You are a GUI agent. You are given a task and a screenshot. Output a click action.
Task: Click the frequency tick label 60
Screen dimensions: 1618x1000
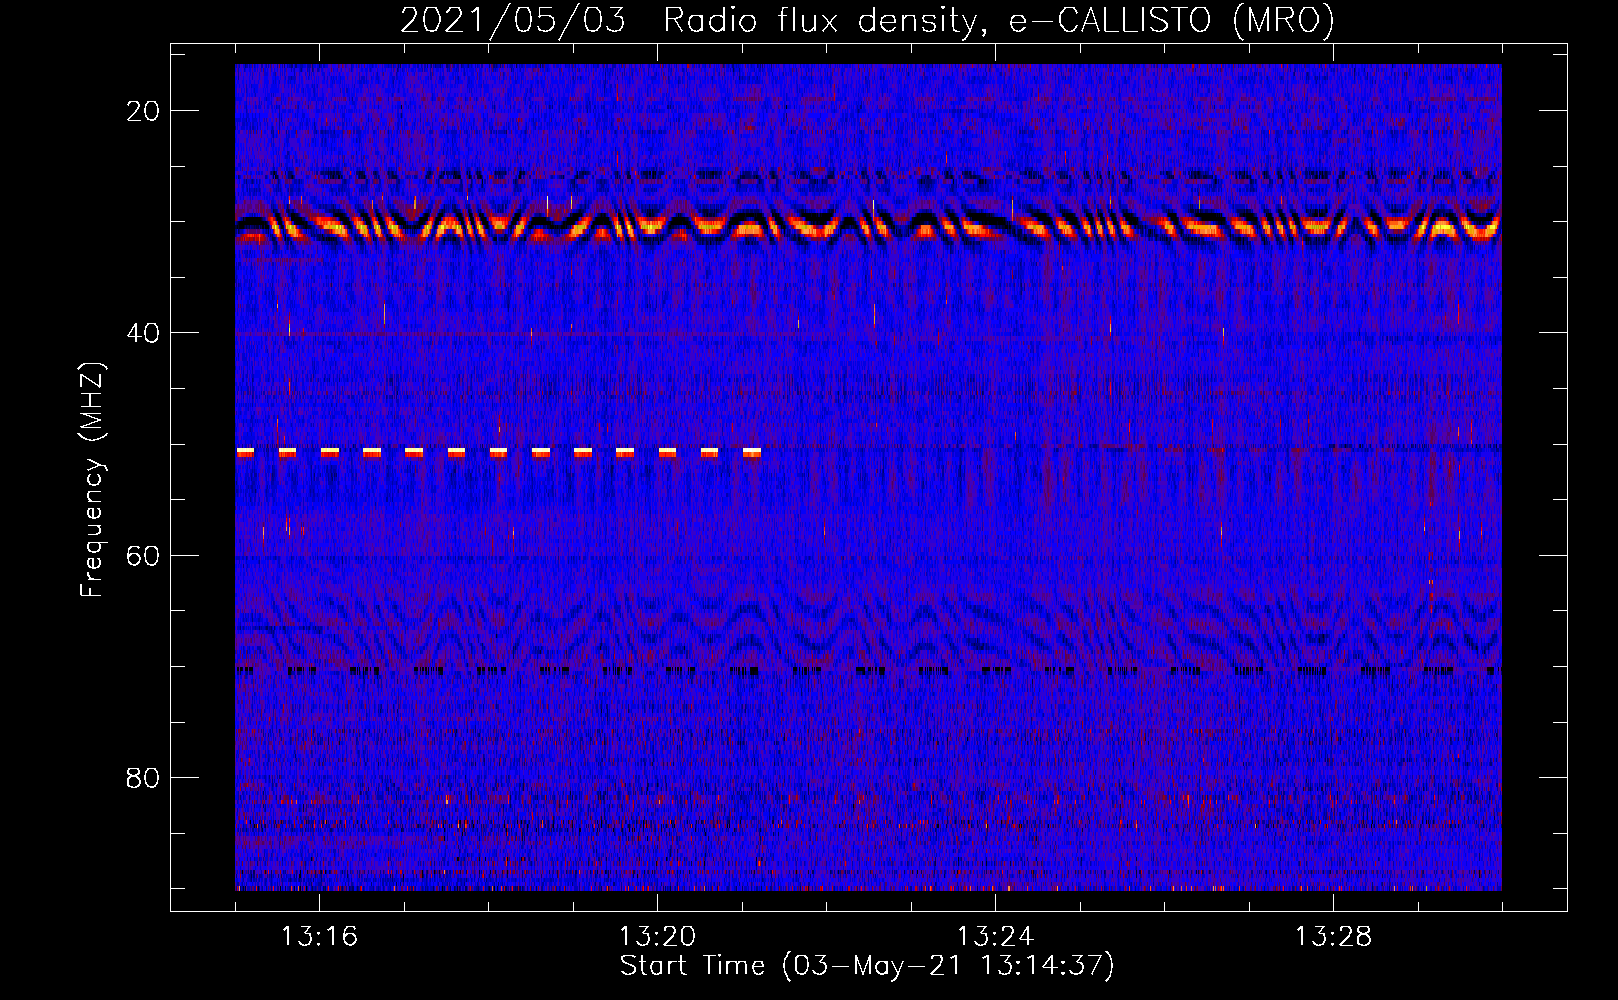click(144, 555)
